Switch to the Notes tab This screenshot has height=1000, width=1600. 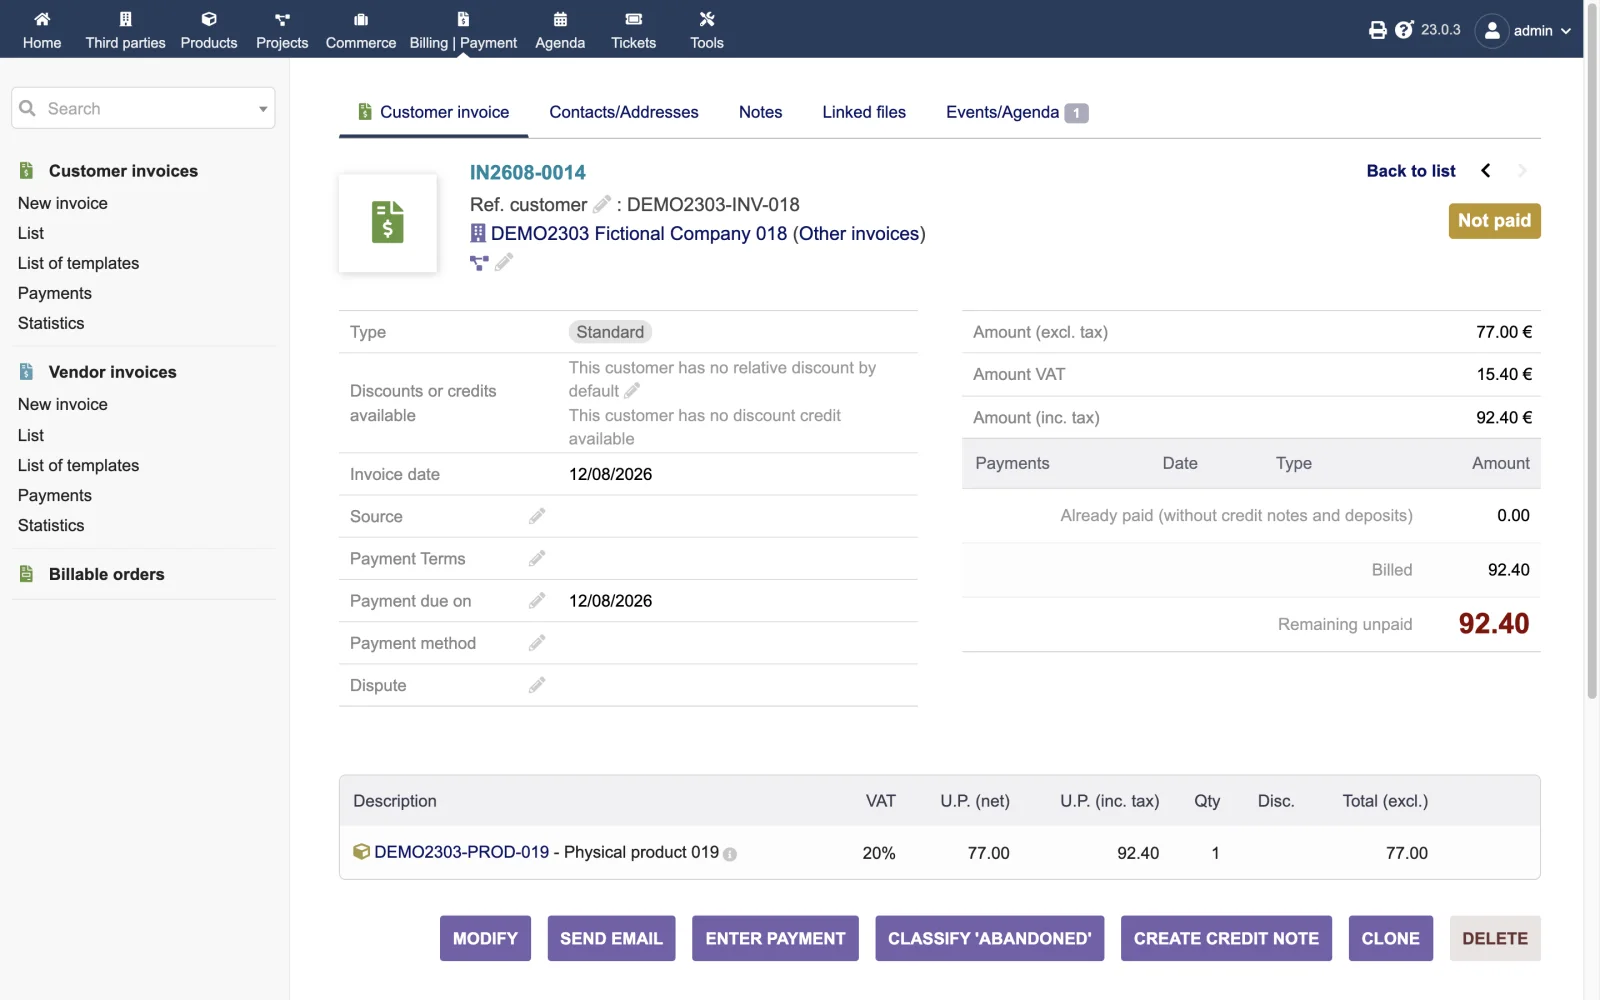point(760,112)
